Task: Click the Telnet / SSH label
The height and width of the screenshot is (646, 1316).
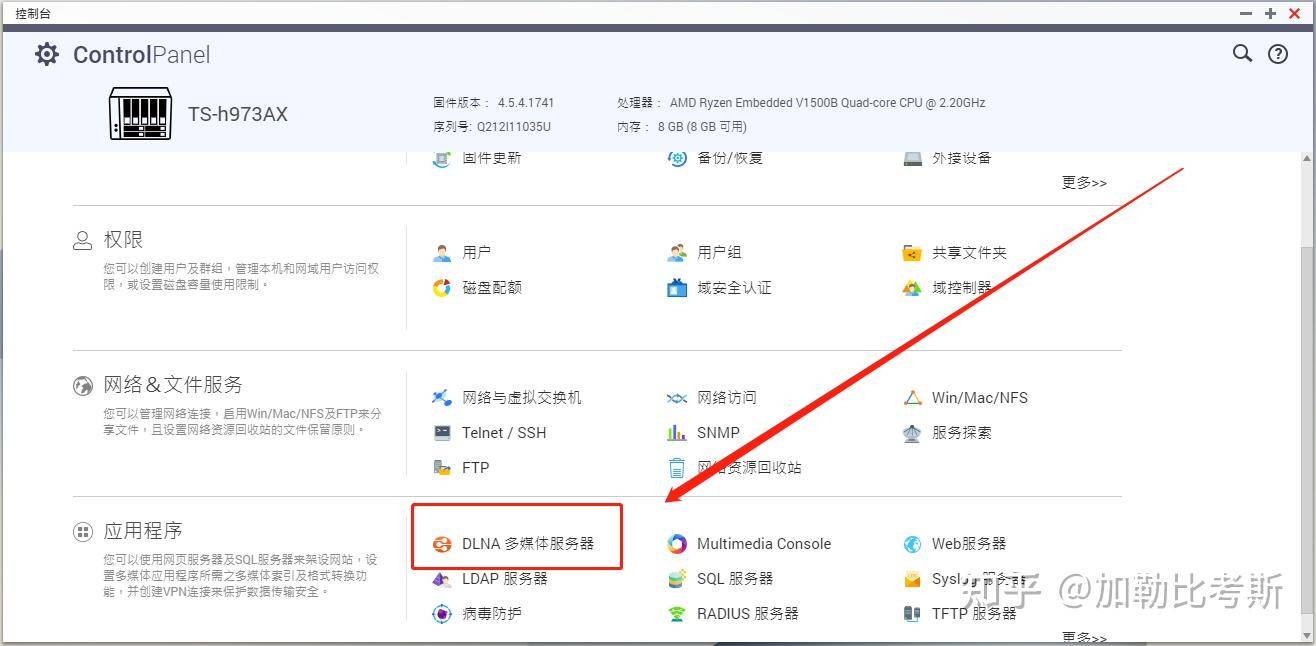Action: (x=504, y=433)
